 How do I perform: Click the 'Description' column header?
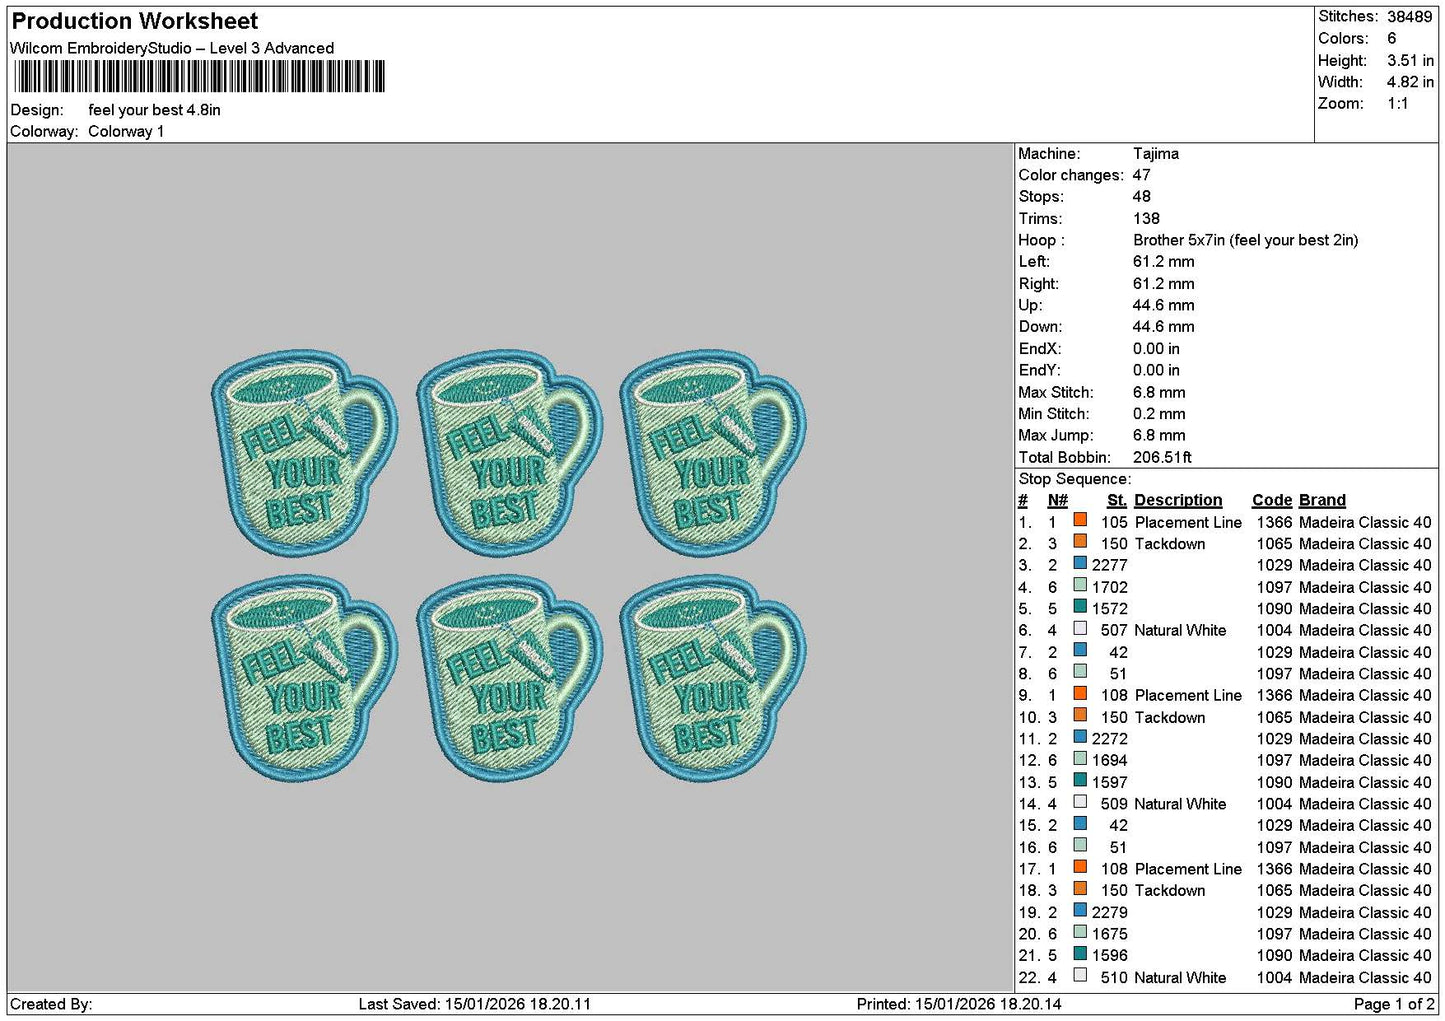[x=1178, y=501]
